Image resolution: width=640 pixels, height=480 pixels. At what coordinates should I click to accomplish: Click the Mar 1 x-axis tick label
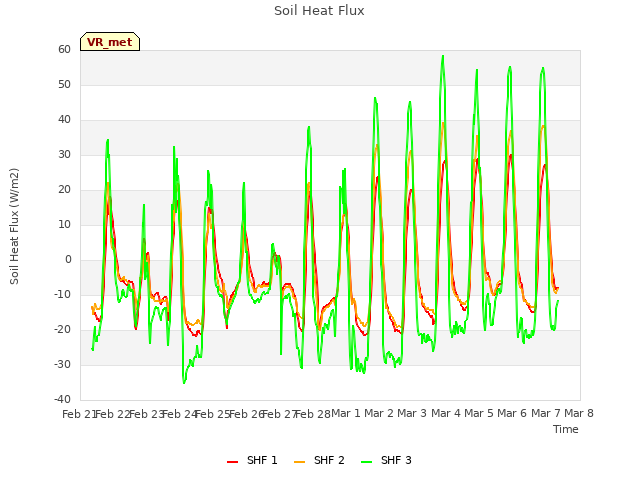click(346, 413)
